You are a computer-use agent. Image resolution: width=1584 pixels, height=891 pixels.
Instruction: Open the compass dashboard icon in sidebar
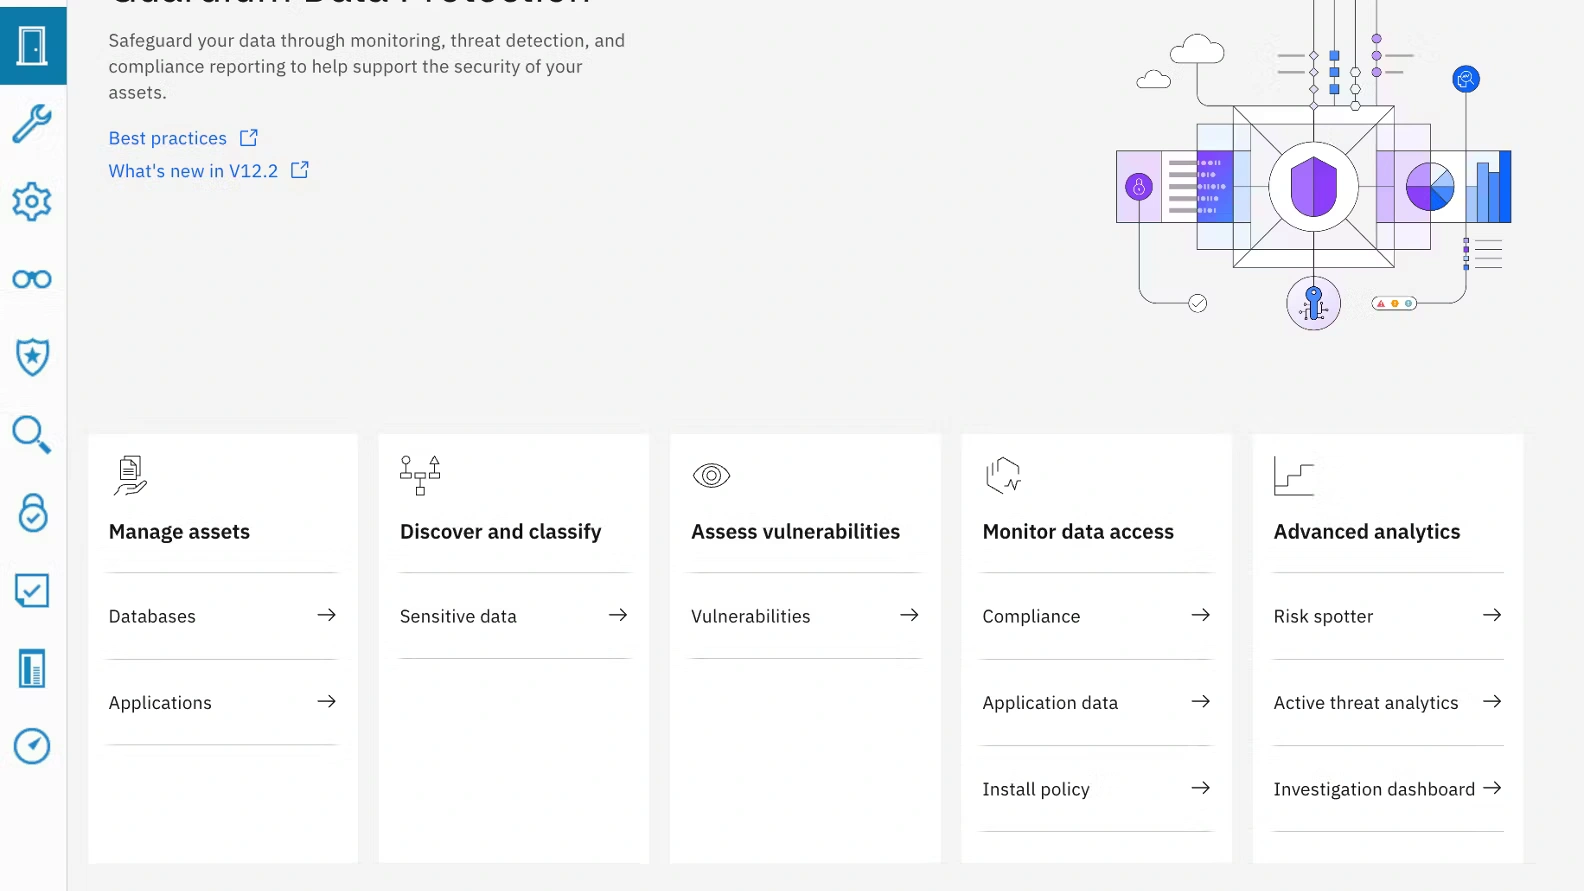[x=32, y=746]
